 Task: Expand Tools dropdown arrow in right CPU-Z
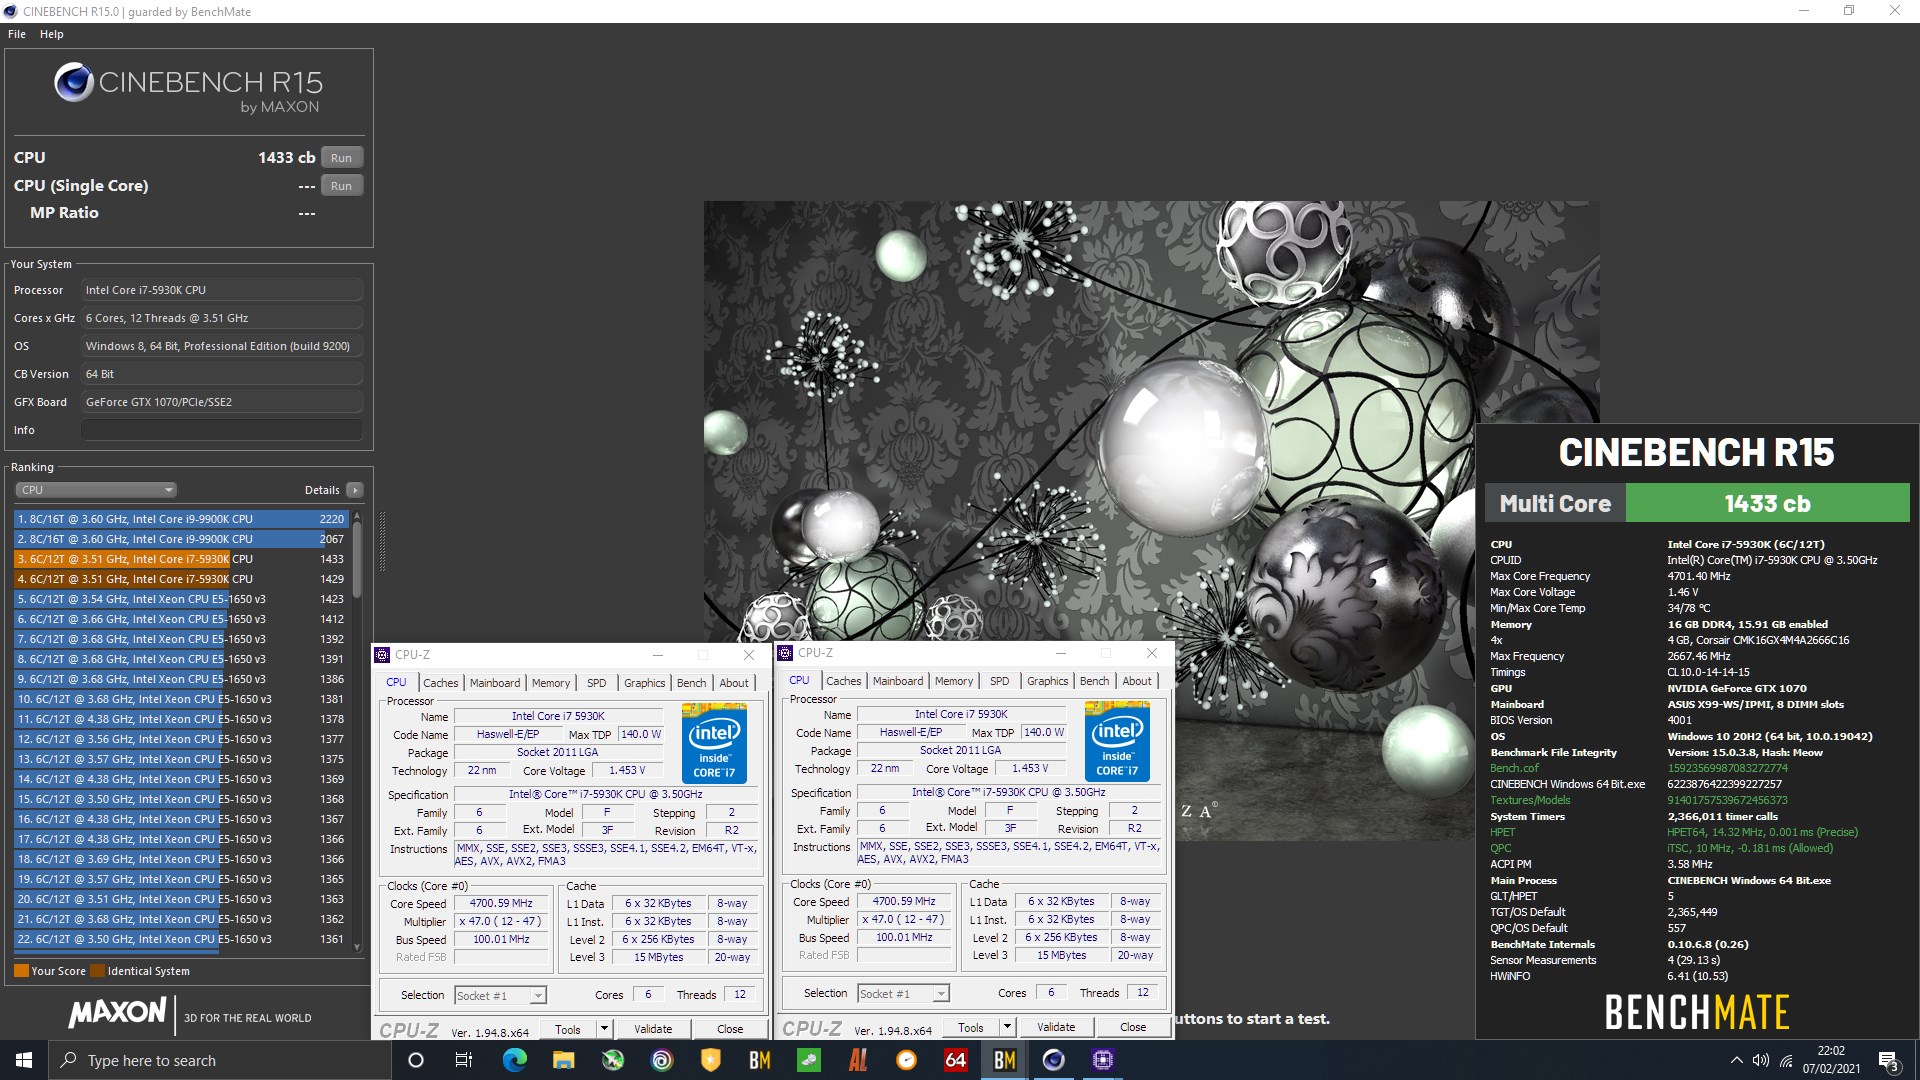tap(1007, 1027)
